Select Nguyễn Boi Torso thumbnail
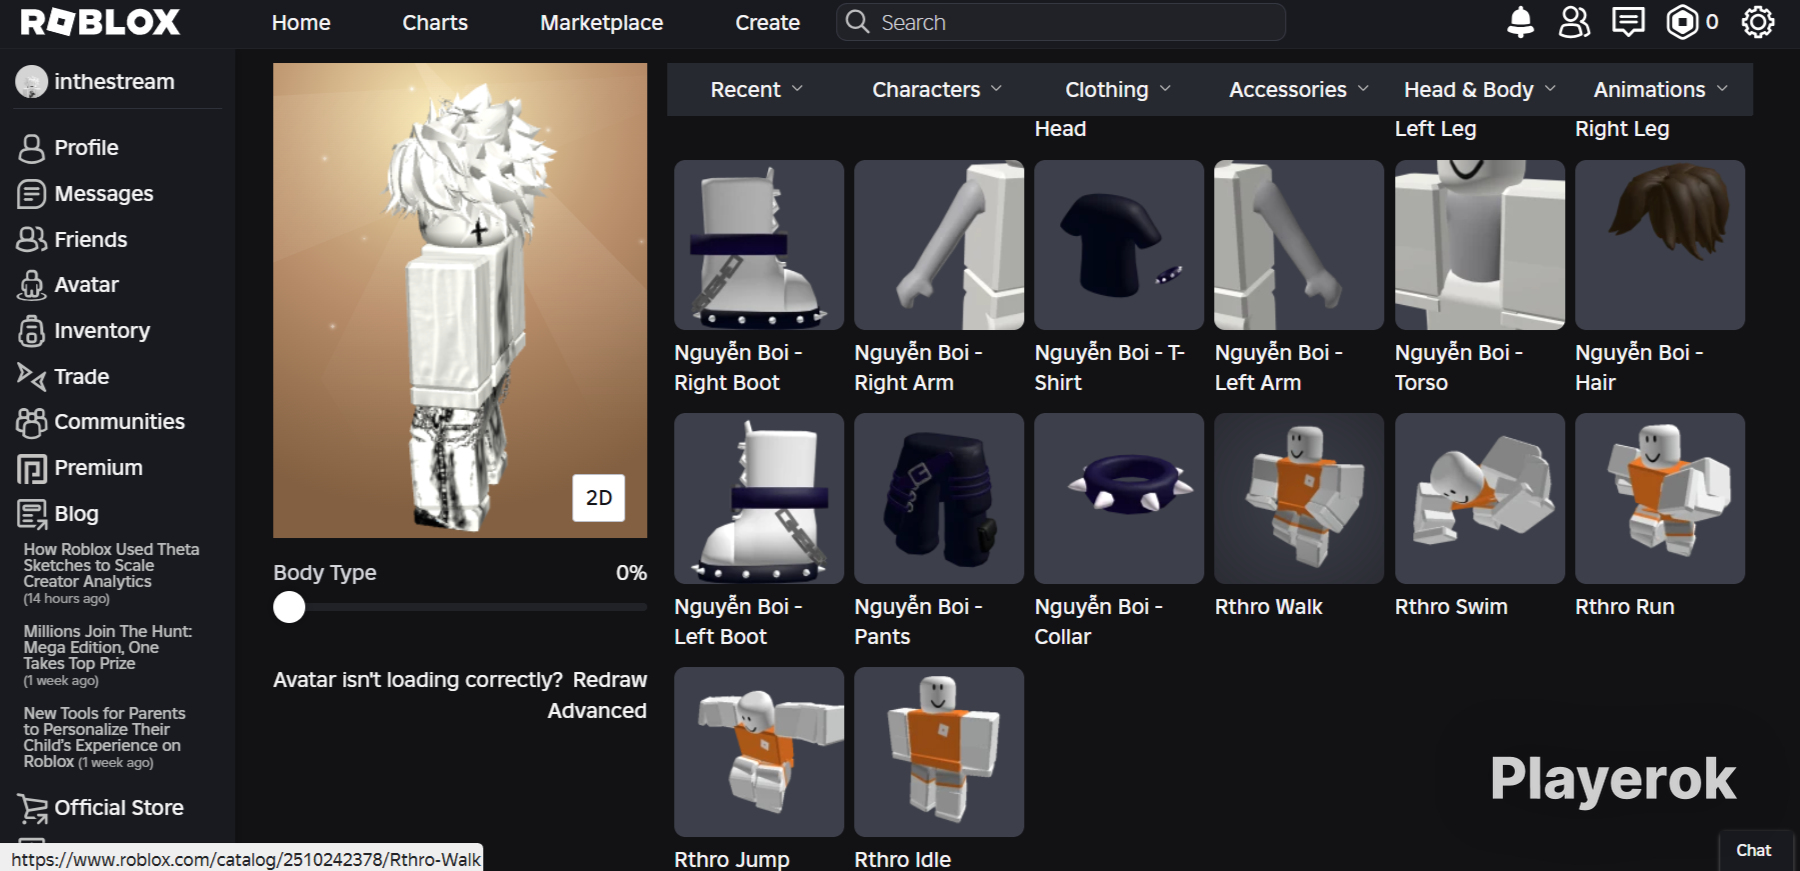The width and height of the screenshot is (1800, 871). tap(1480, 245)
